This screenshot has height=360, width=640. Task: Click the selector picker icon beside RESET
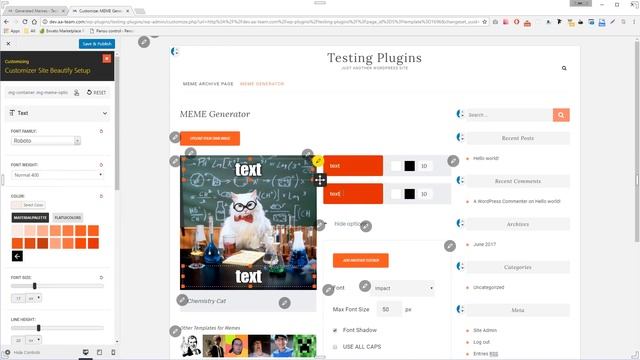coord(76,93)
